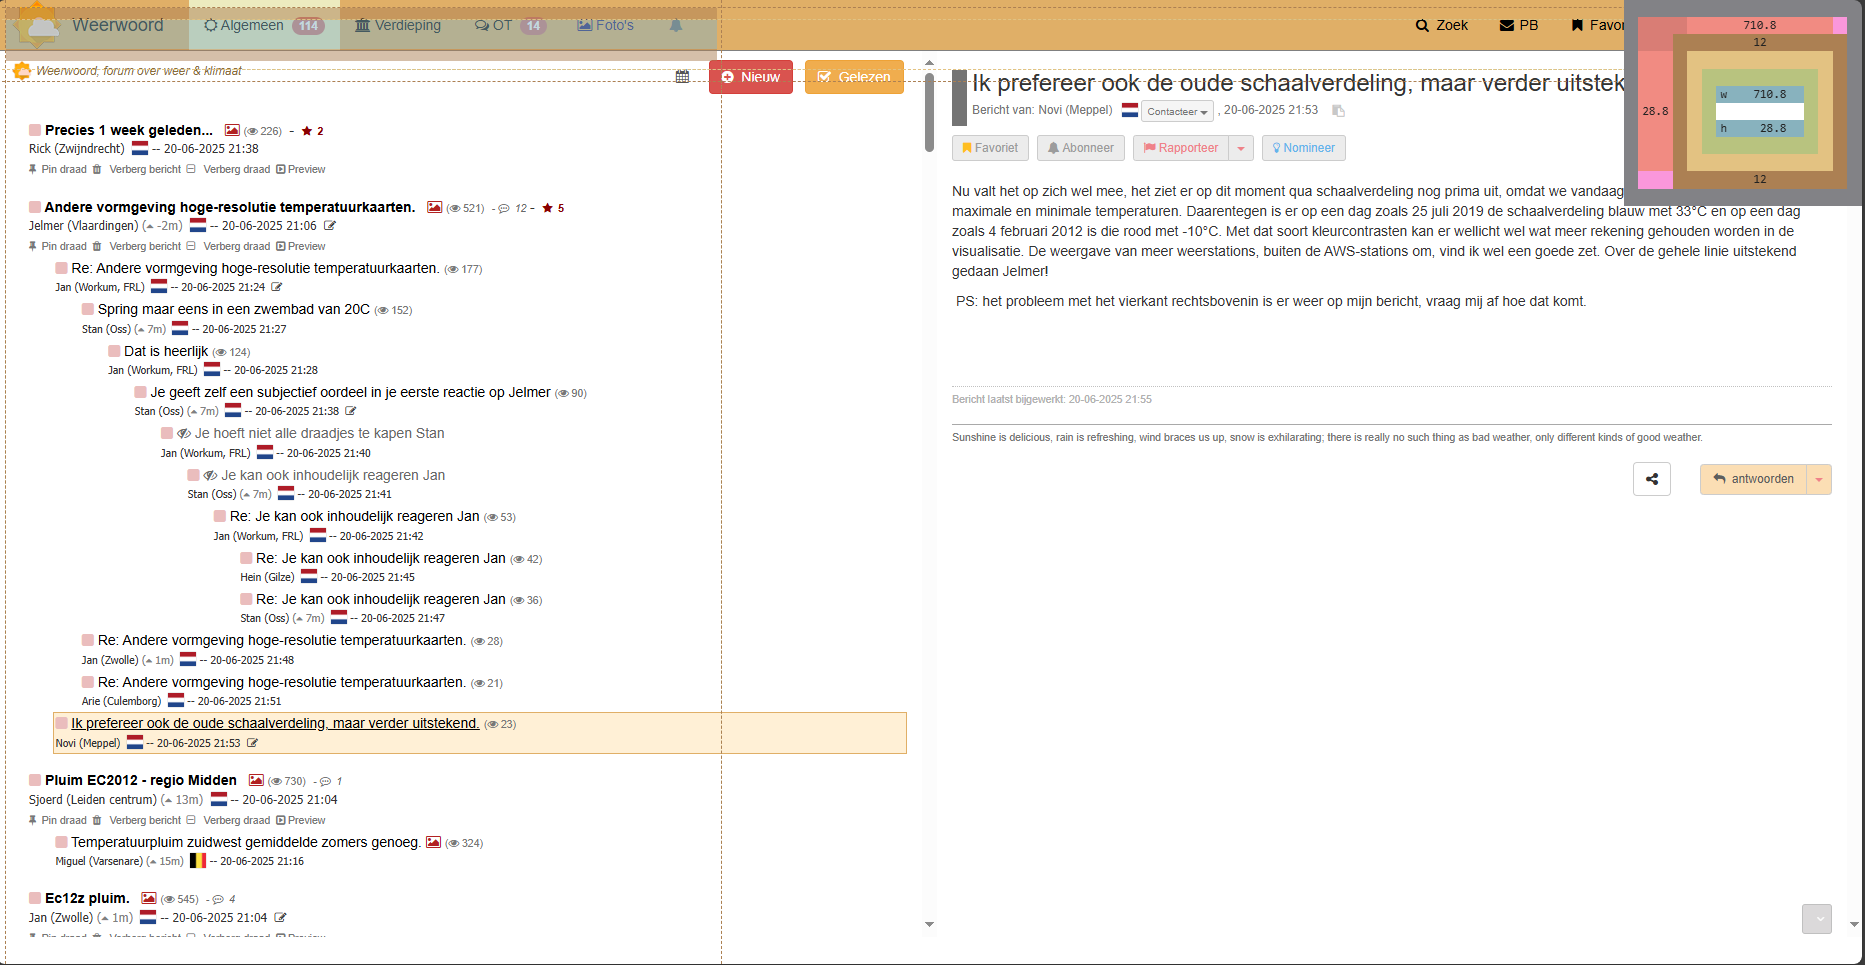This screenshot has width=1865, height=965.
Task: Click the pink marker before 'Pluim EC2012 - regio Midden'
Action: click(35, 780)
